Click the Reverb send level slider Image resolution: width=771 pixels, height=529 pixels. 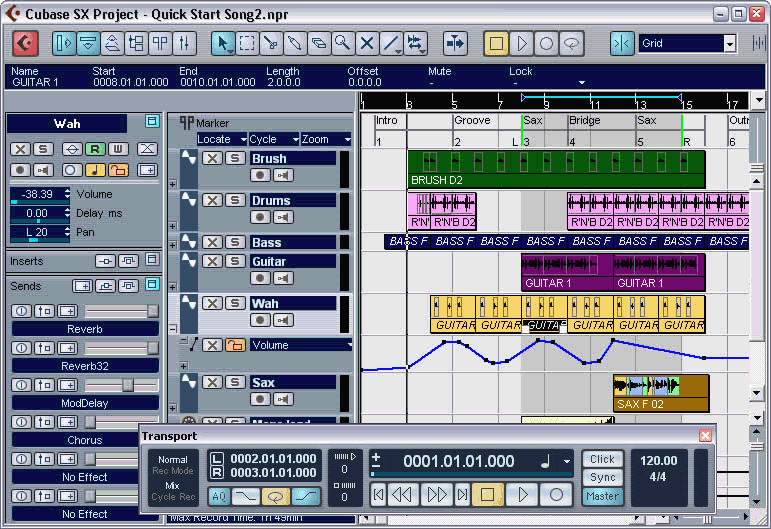click(119, 311)
